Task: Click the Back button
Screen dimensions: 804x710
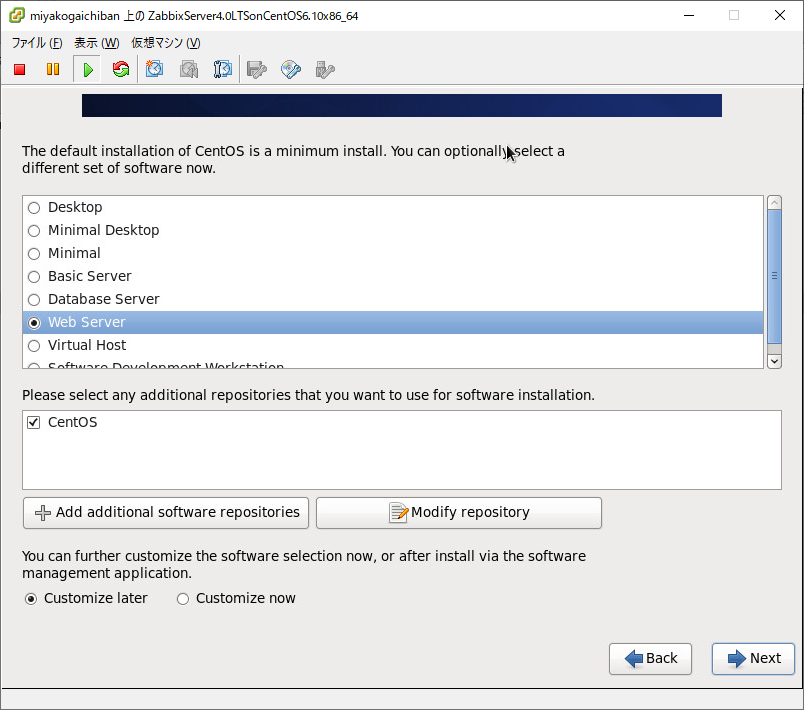Action: tap(650, 659)
